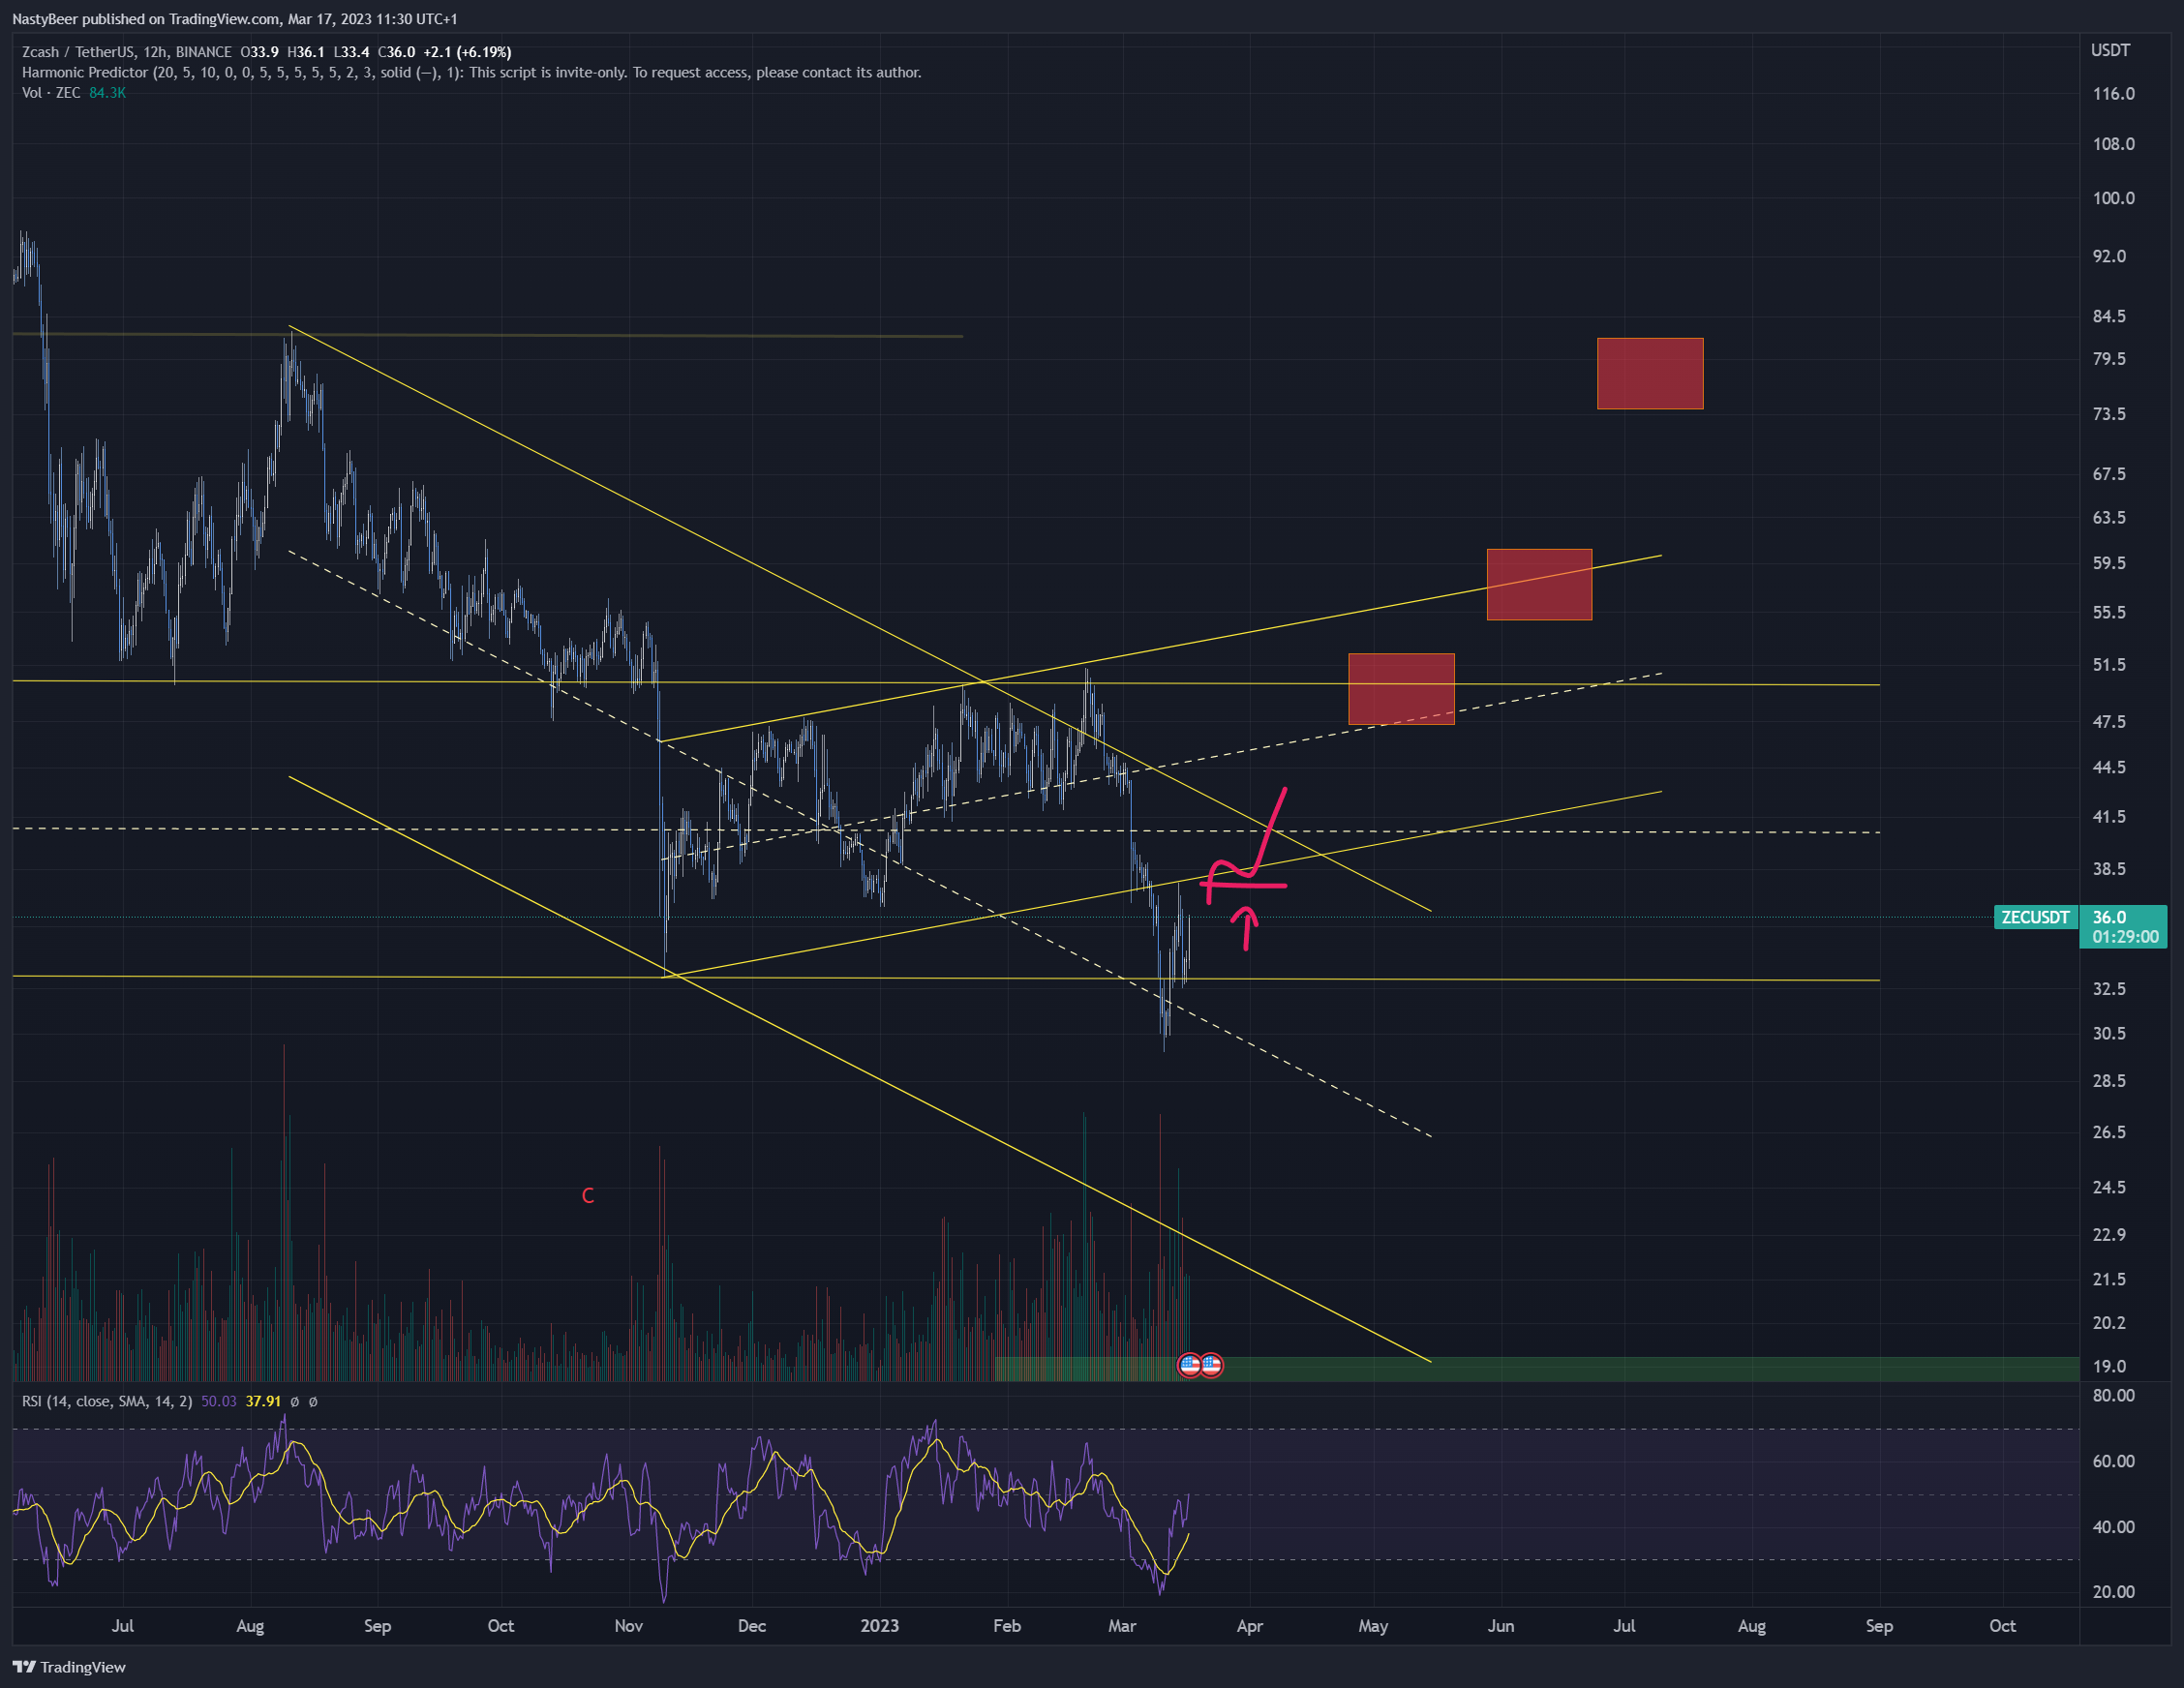Click the RSI 80.00 scale label
Image resolution: width=2184 pixels, height=1688 pixels.
click(2113, 1396)
